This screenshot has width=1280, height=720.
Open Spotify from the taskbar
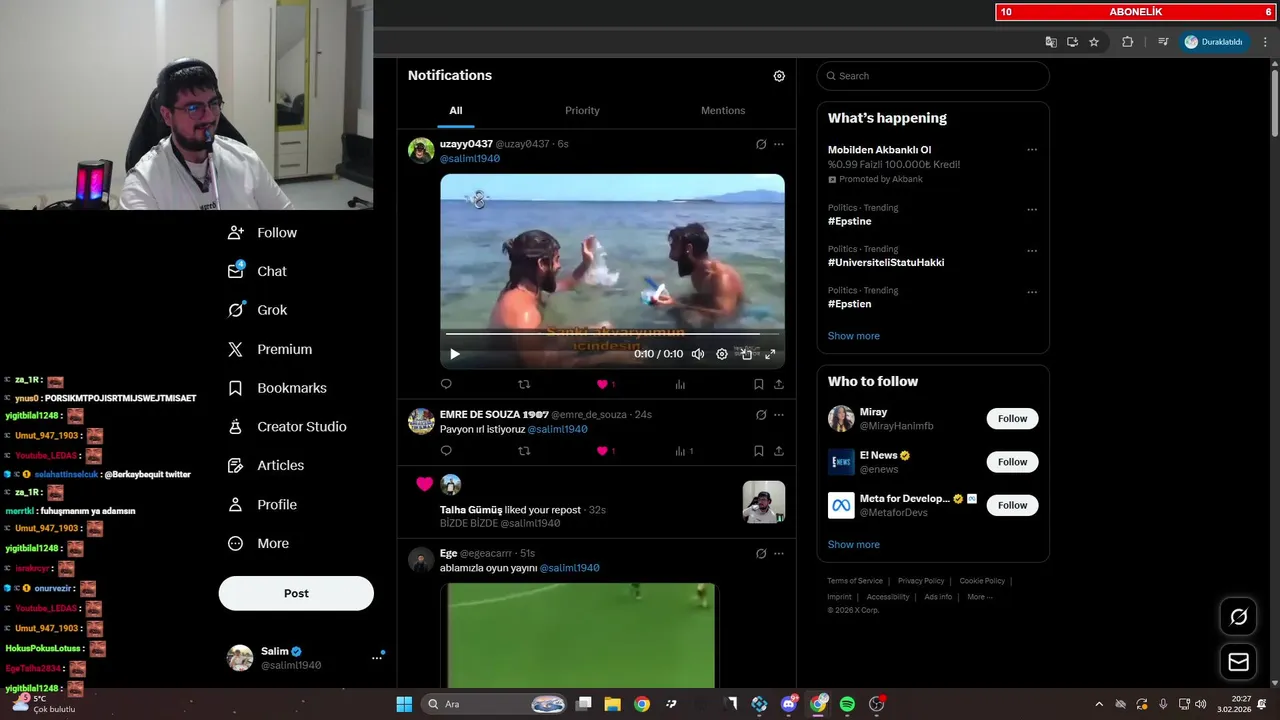[x=847, y=704]
